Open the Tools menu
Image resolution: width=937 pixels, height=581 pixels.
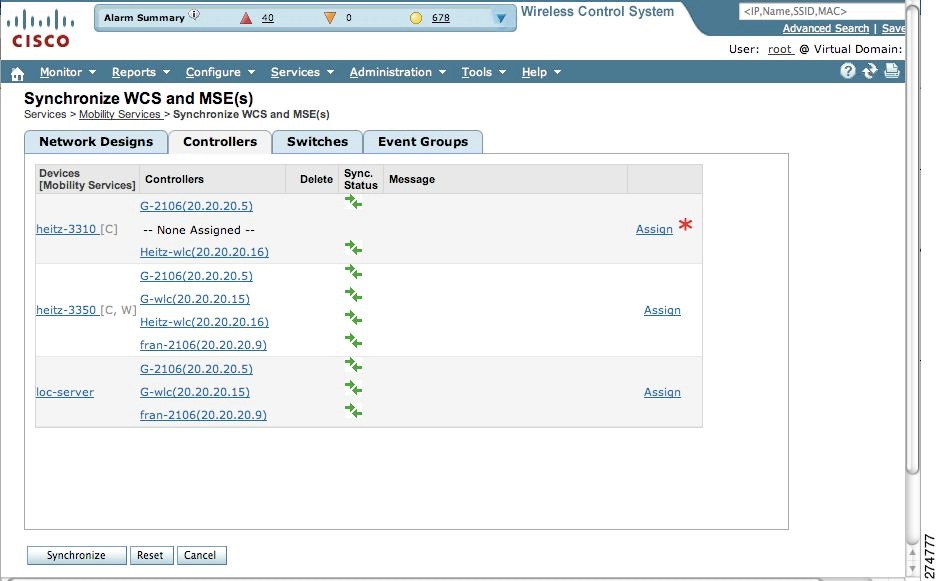coord(483,72)
